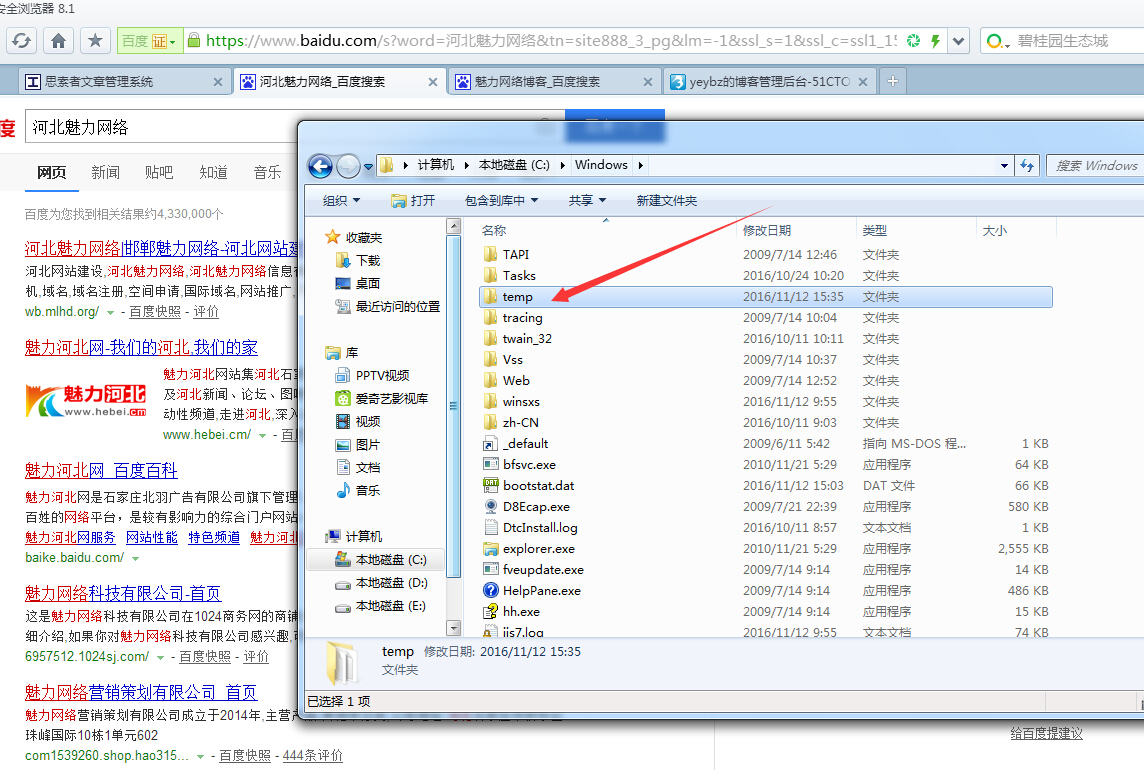
Task: Open the 共享 dropdown menu
Action: (x=587, y=200)
